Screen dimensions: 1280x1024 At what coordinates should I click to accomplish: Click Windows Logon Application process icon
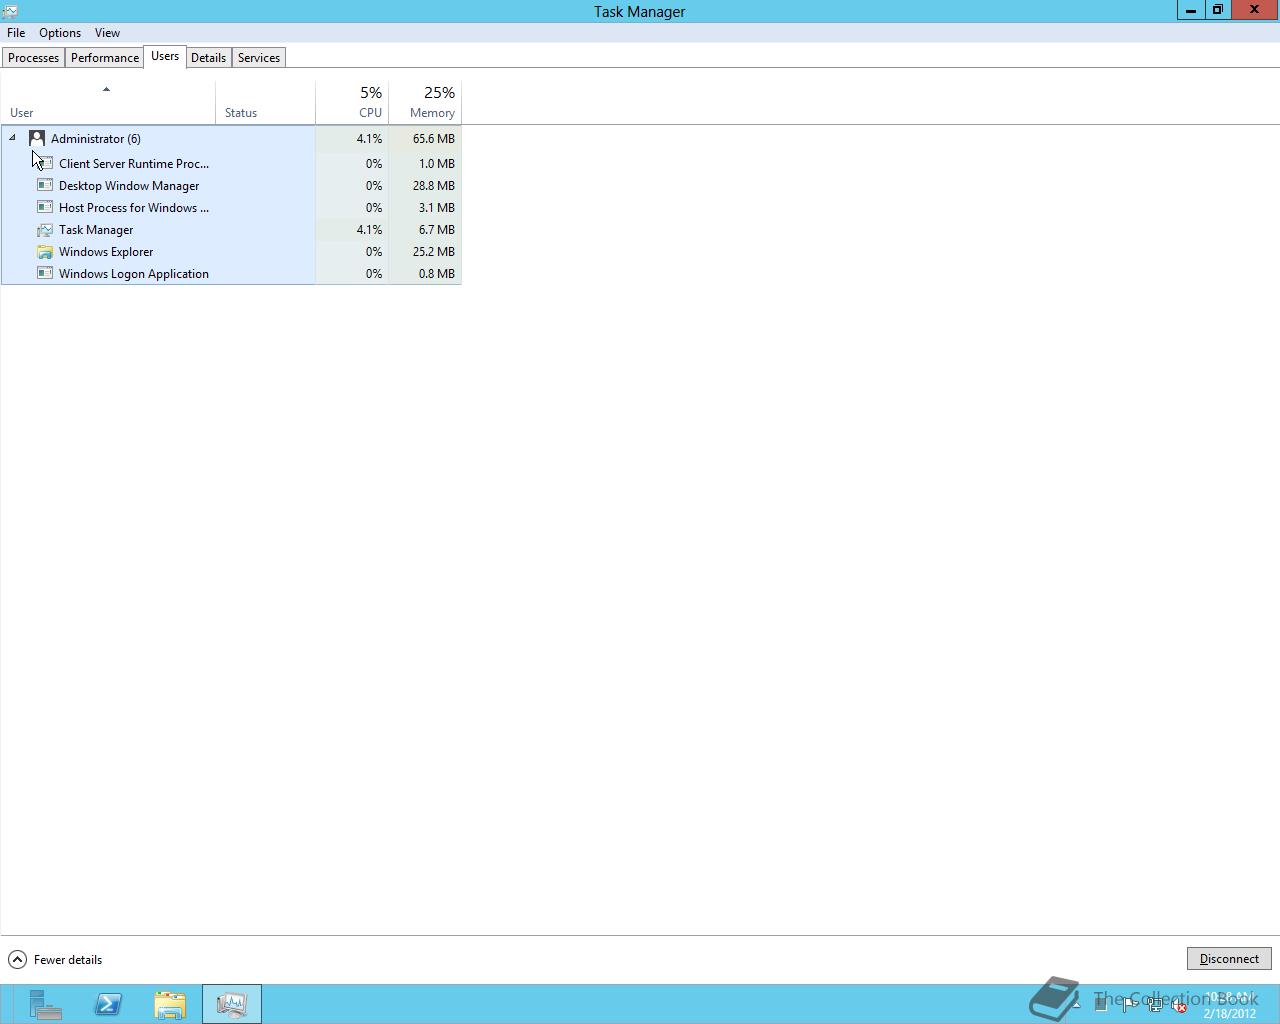pos(45,273)
